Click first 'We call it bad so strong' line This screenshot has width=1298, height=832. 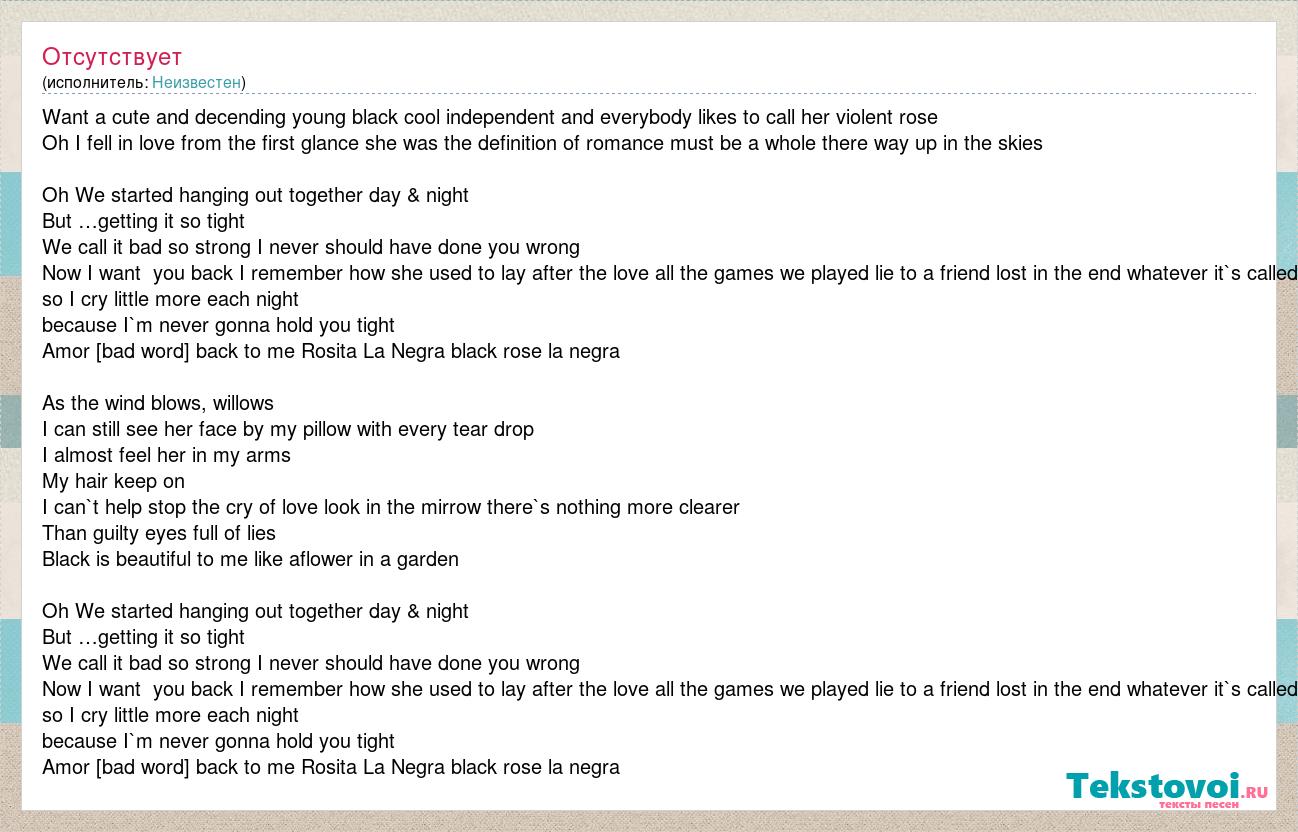(x=311, y=248)
